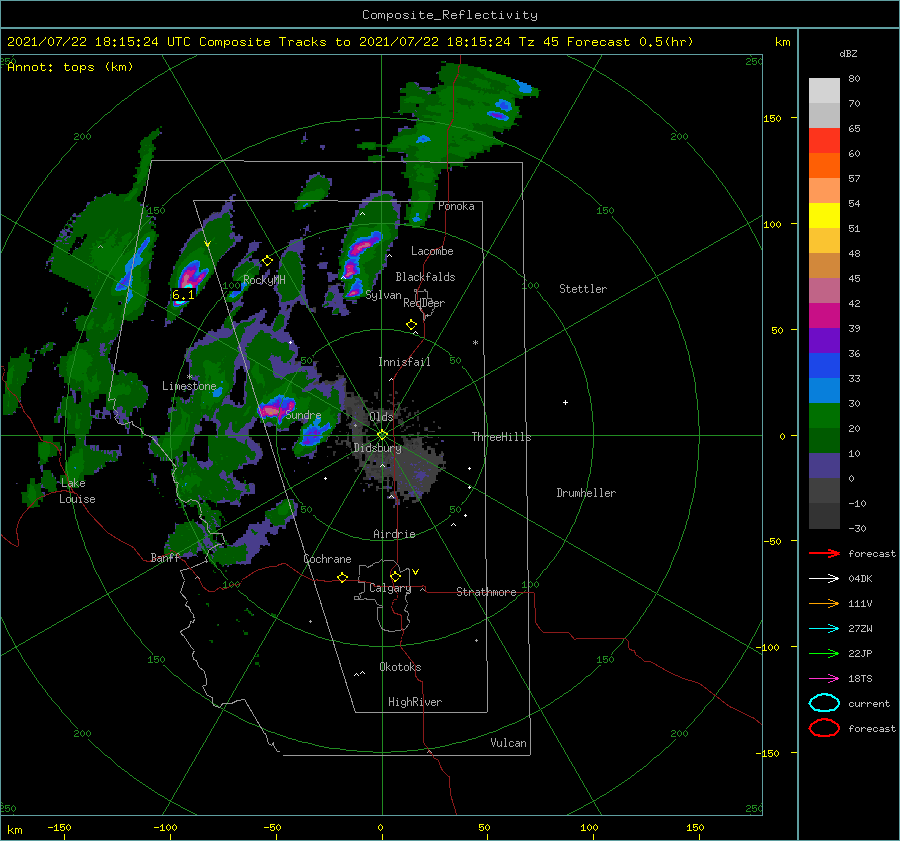The width and height of the screenshot is (900, 841).
Task: Click the Stettler city label
Action: pyautogui.click(x=583, y=289)
